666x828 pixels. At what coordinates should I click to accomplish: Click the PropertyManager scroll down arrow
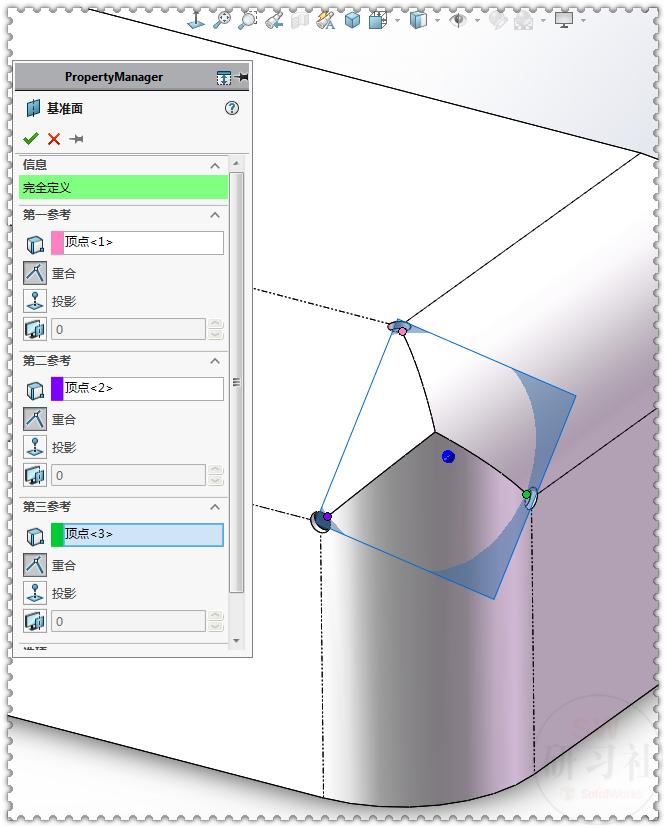click(236, 641)
